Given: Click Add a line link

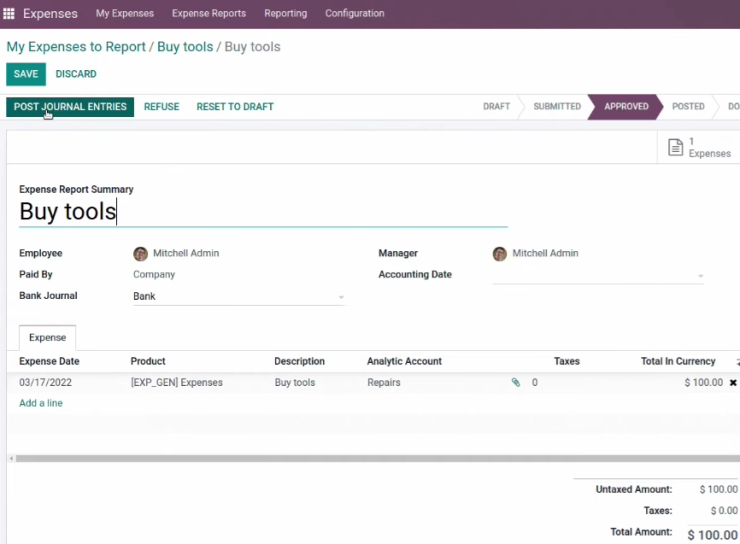Looking at the screenshot, I should pyautogui.click(x=41, y=403).
